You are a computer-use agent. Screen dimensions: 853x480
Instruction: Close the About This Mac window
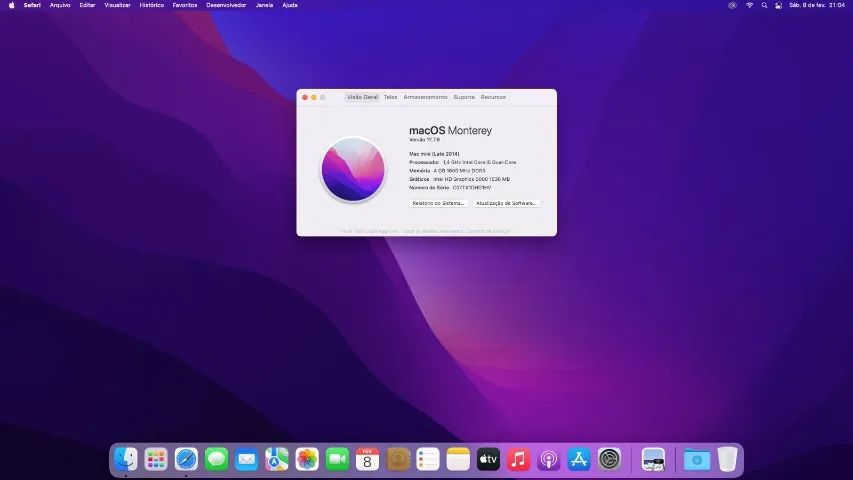[305, 97]
